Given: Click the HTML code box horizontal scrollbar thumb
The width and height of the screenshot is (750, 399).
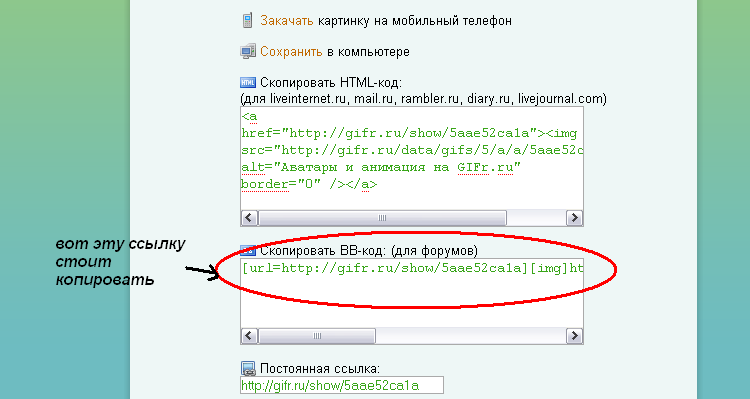Looking at the screenshot, I should coord(382,218).
